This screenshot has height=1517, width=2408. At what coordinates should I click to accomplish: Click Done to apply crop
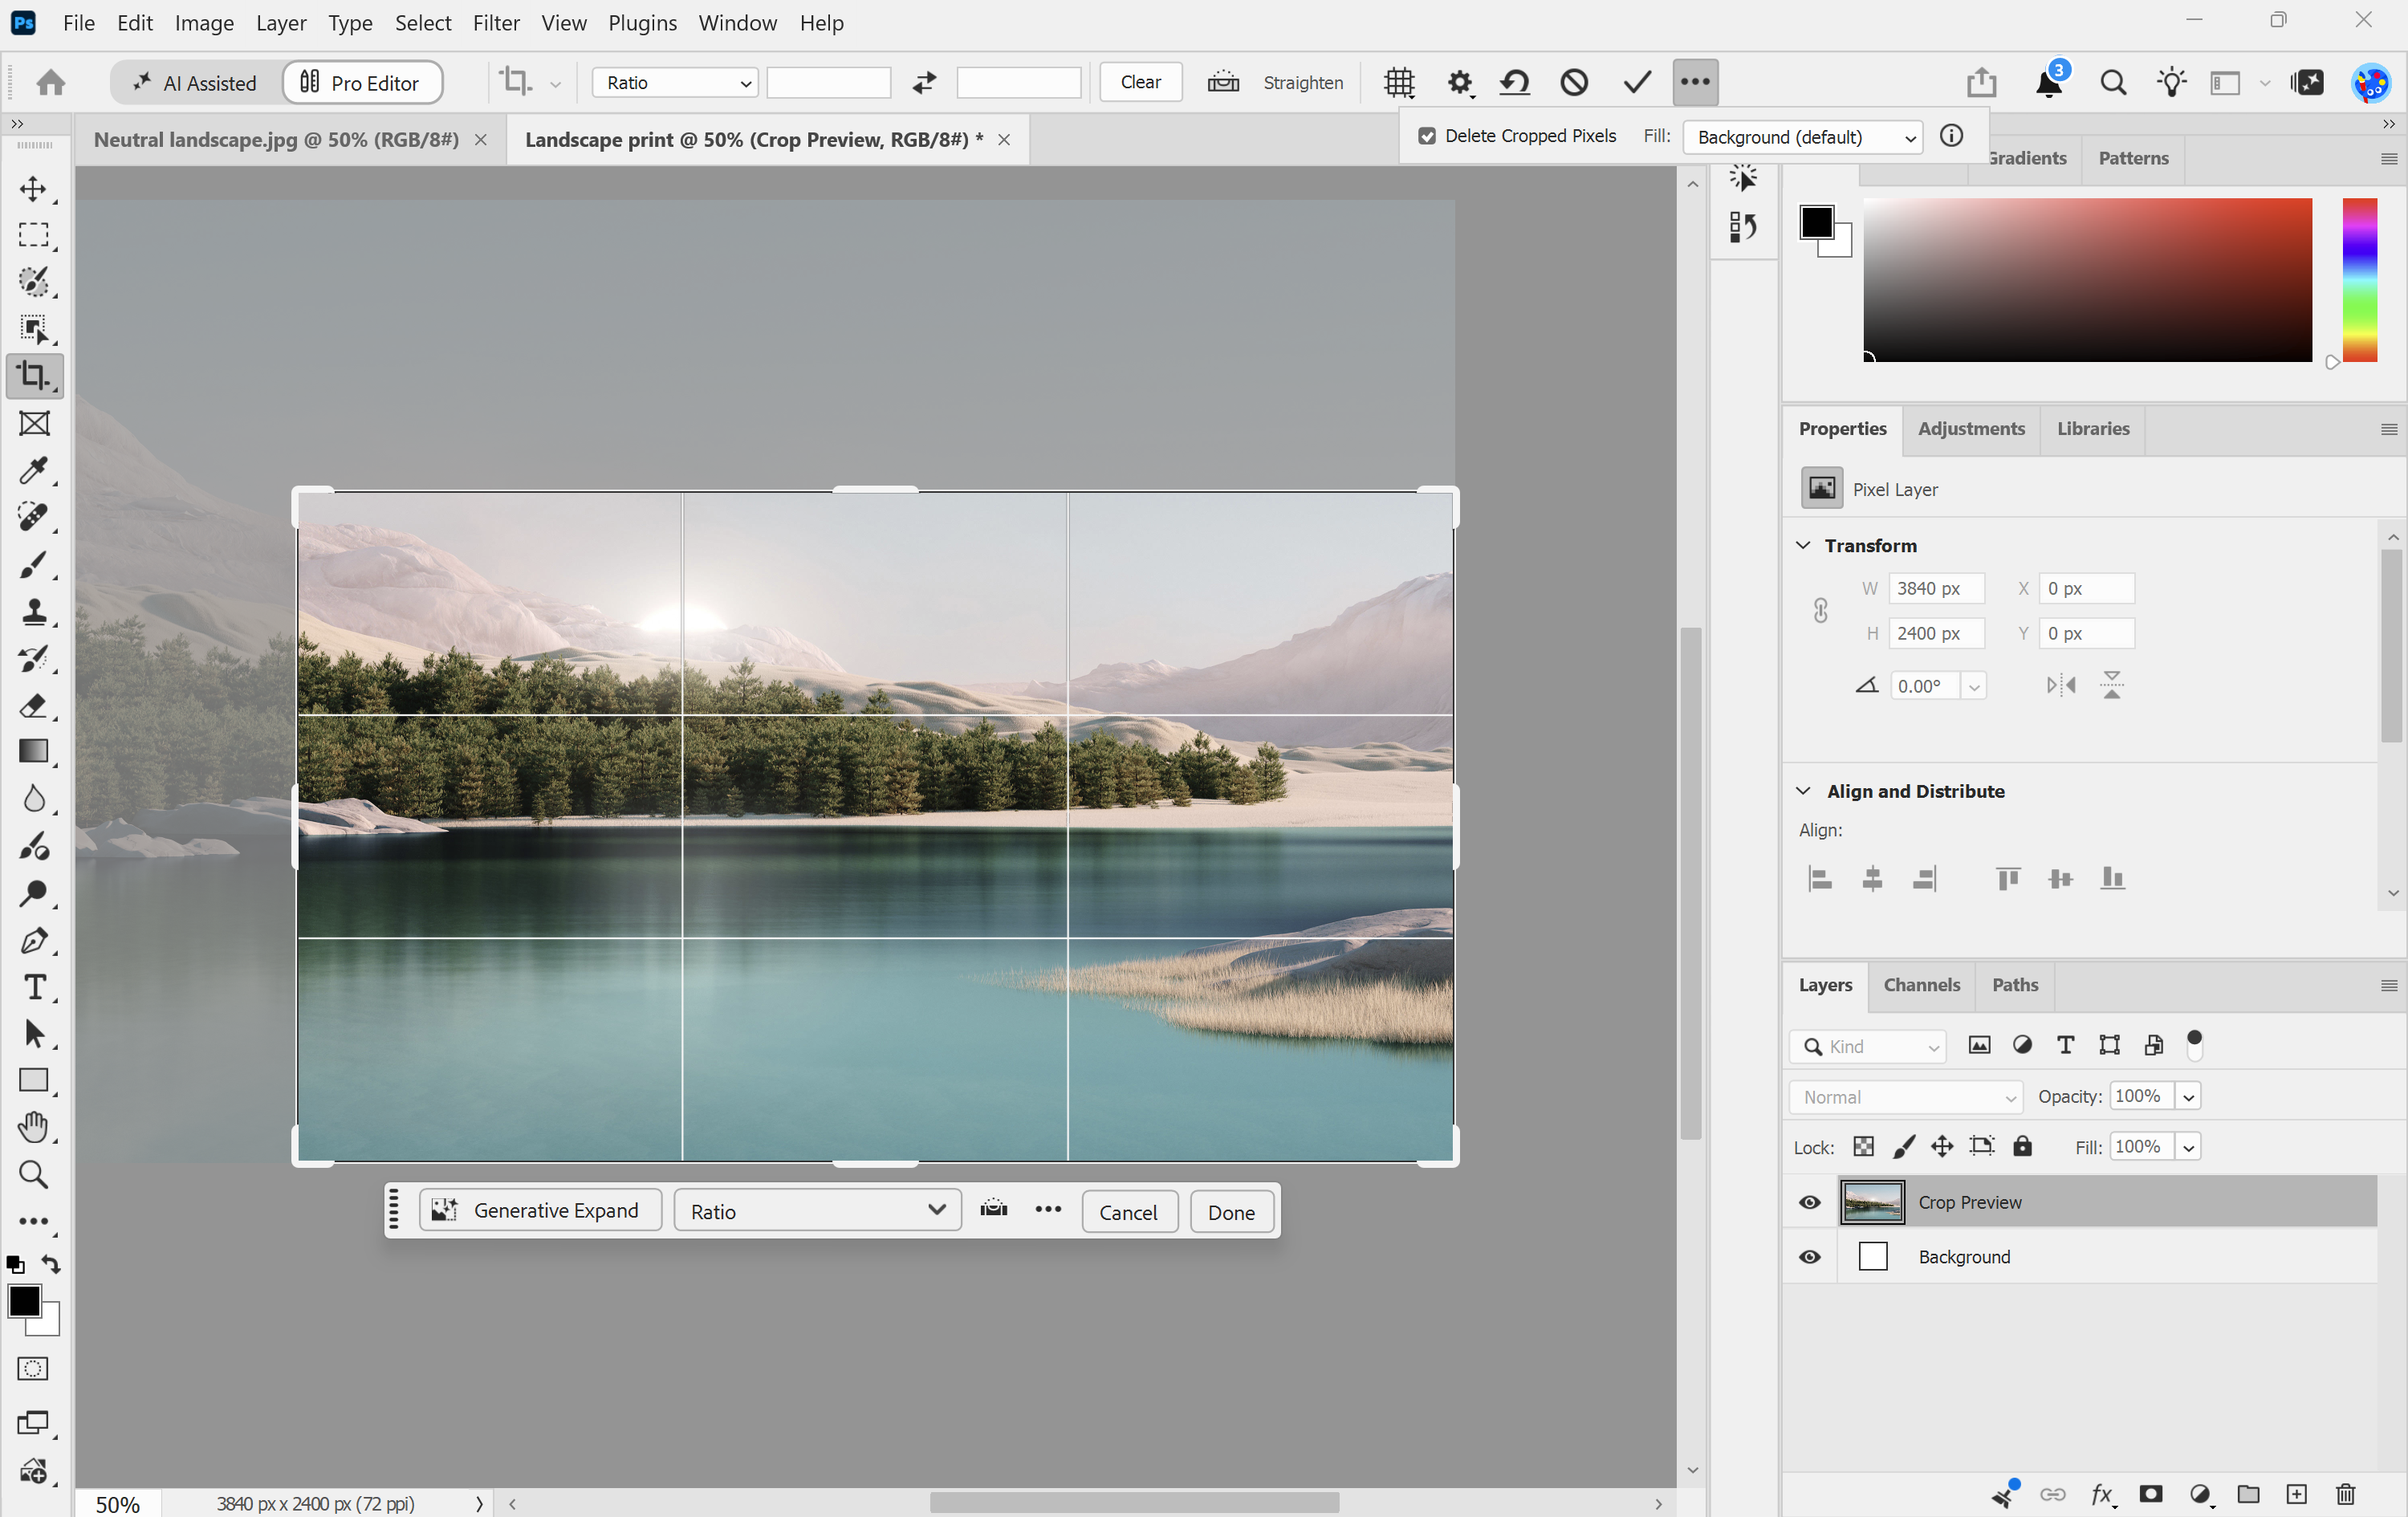(x=1231, y=1212)
